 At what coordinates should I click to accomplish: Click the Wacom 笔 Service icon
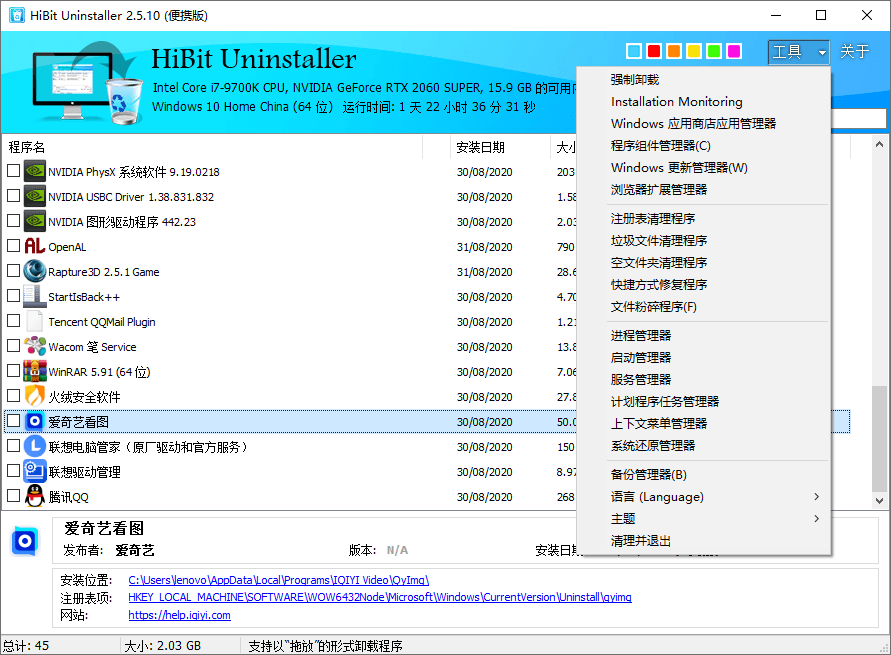point(35,347)
